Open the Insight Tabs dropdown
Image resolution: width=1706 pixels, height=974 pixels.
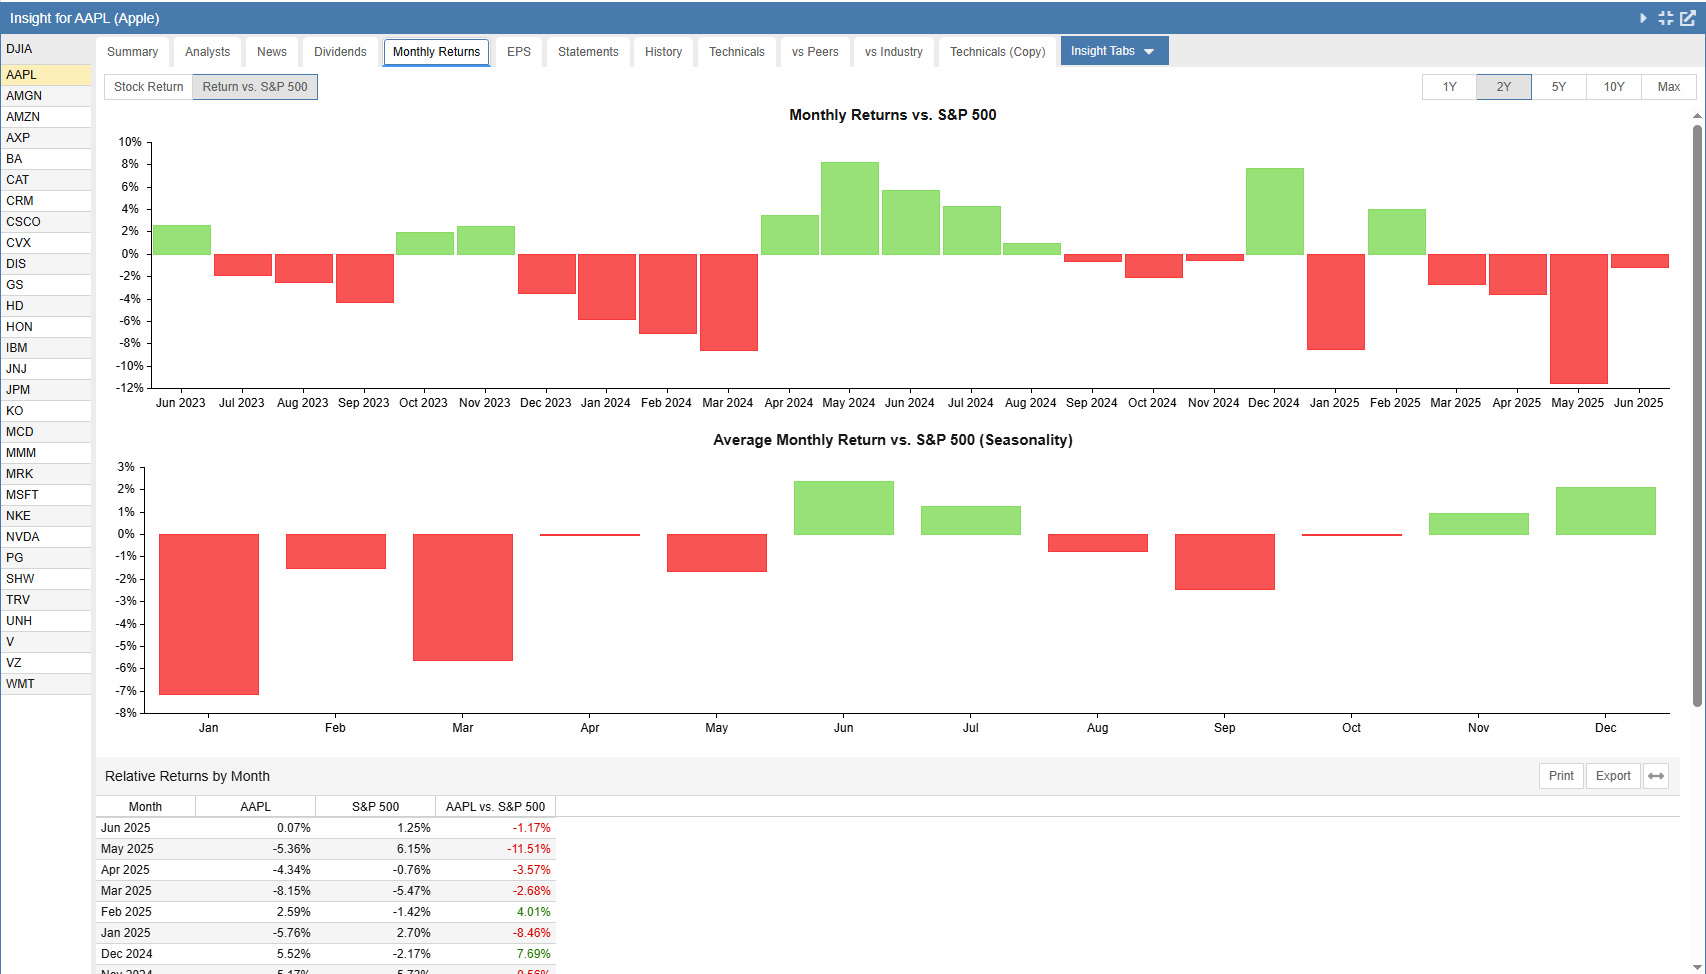1114,51
